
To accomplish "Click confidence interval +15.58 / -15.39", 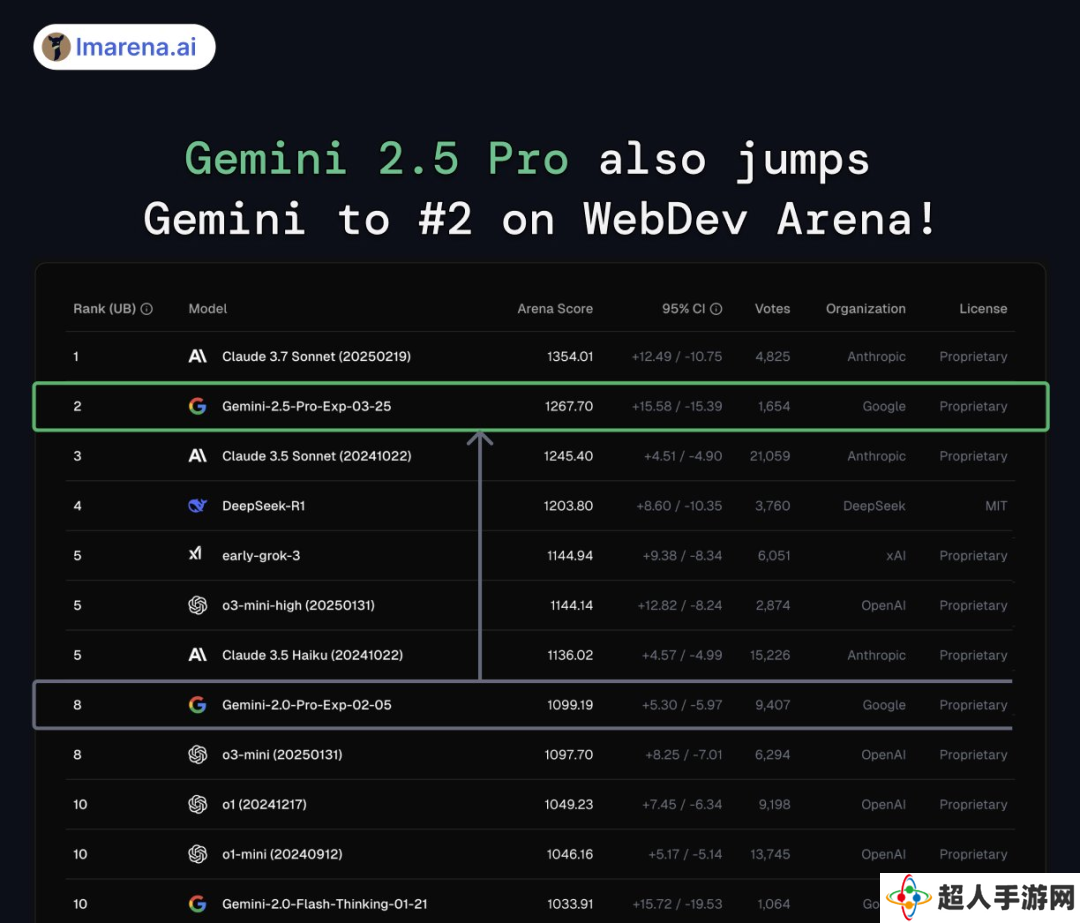I will 677,406.
